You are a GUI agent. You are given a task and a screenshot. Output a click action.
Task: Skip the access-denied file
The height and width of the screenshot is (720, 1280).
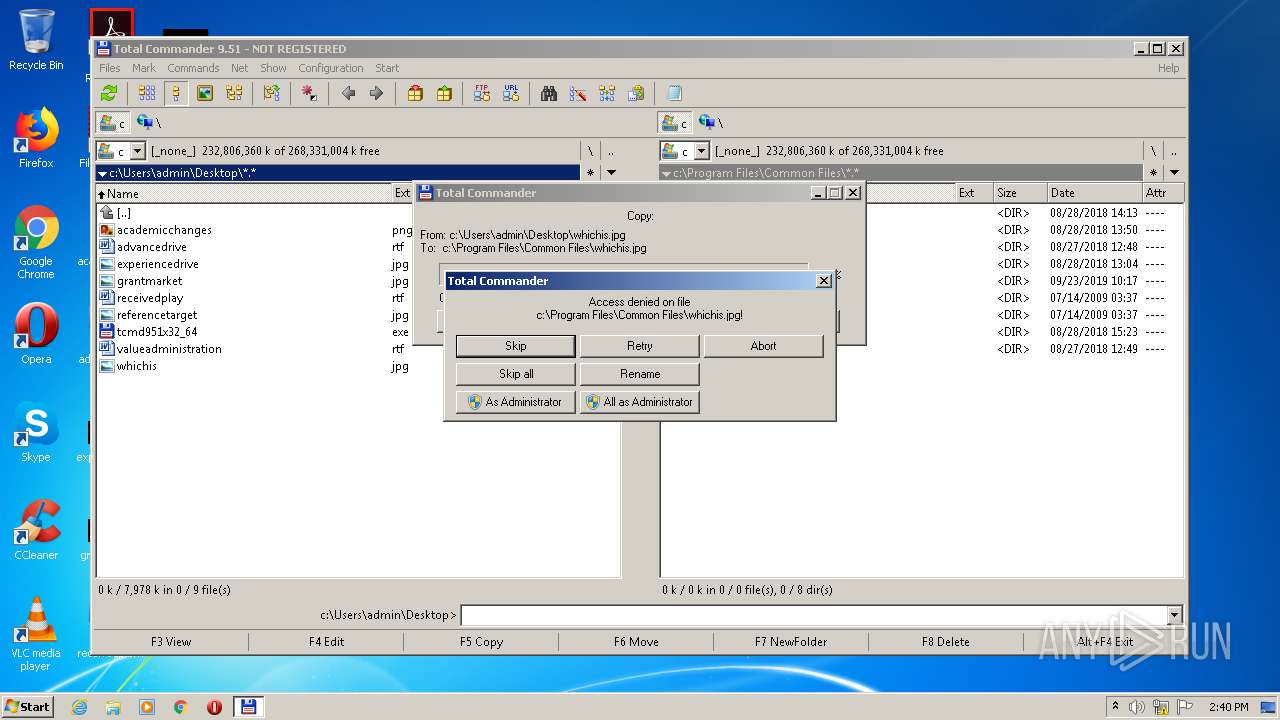pyautogui.click(x=515, y=346)
